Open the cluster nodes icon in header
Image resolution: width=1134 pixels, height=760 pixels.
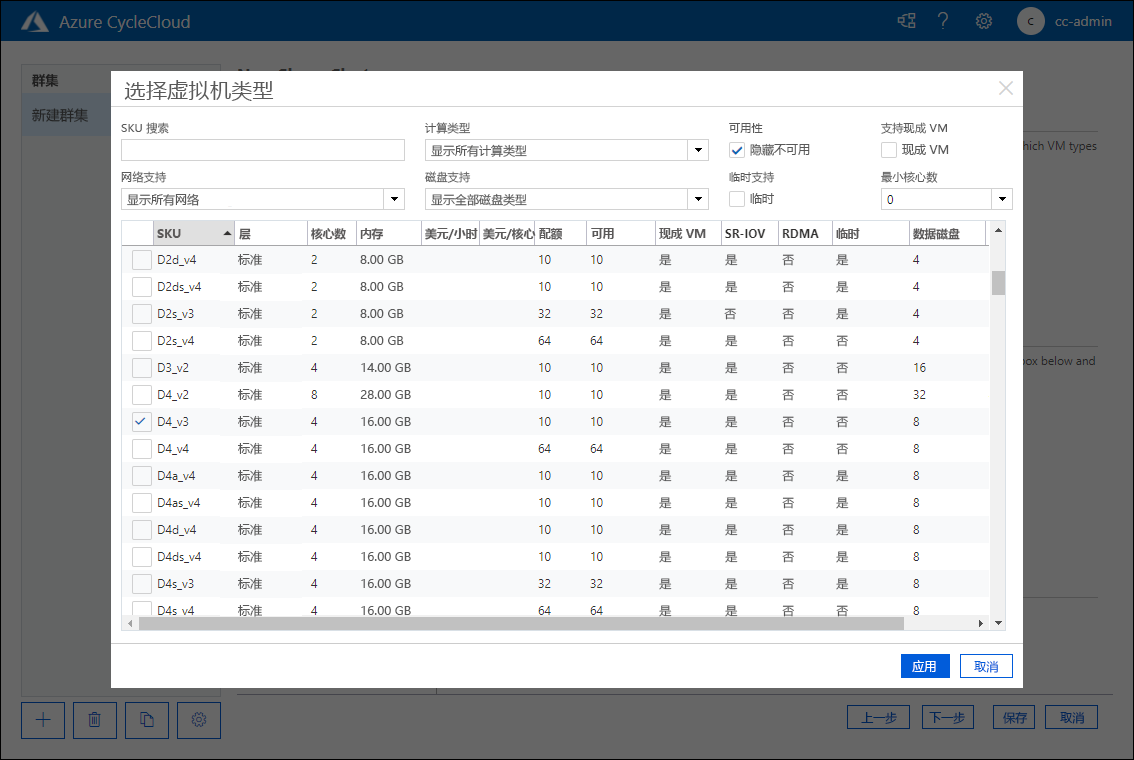(x=906, y=21)
